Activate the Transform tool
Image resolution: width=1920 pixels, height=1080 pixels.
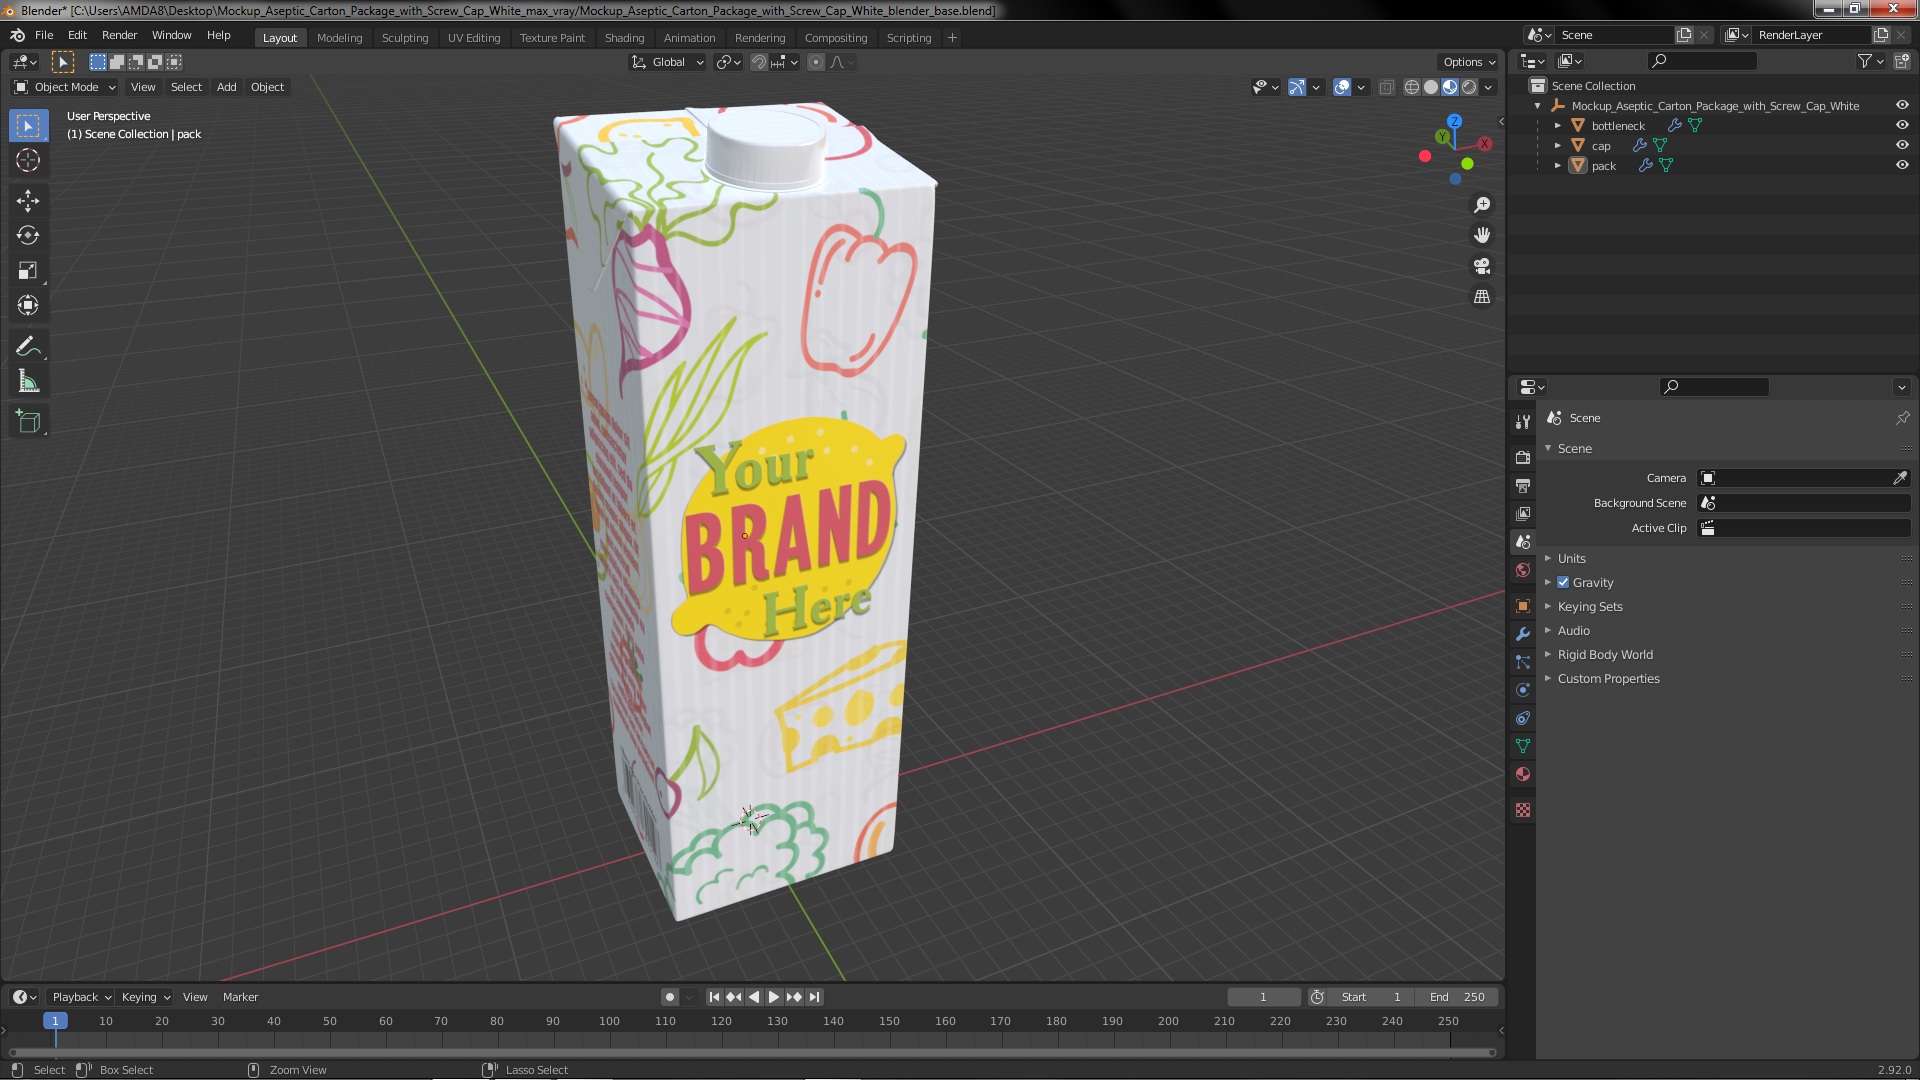[28, 306]
